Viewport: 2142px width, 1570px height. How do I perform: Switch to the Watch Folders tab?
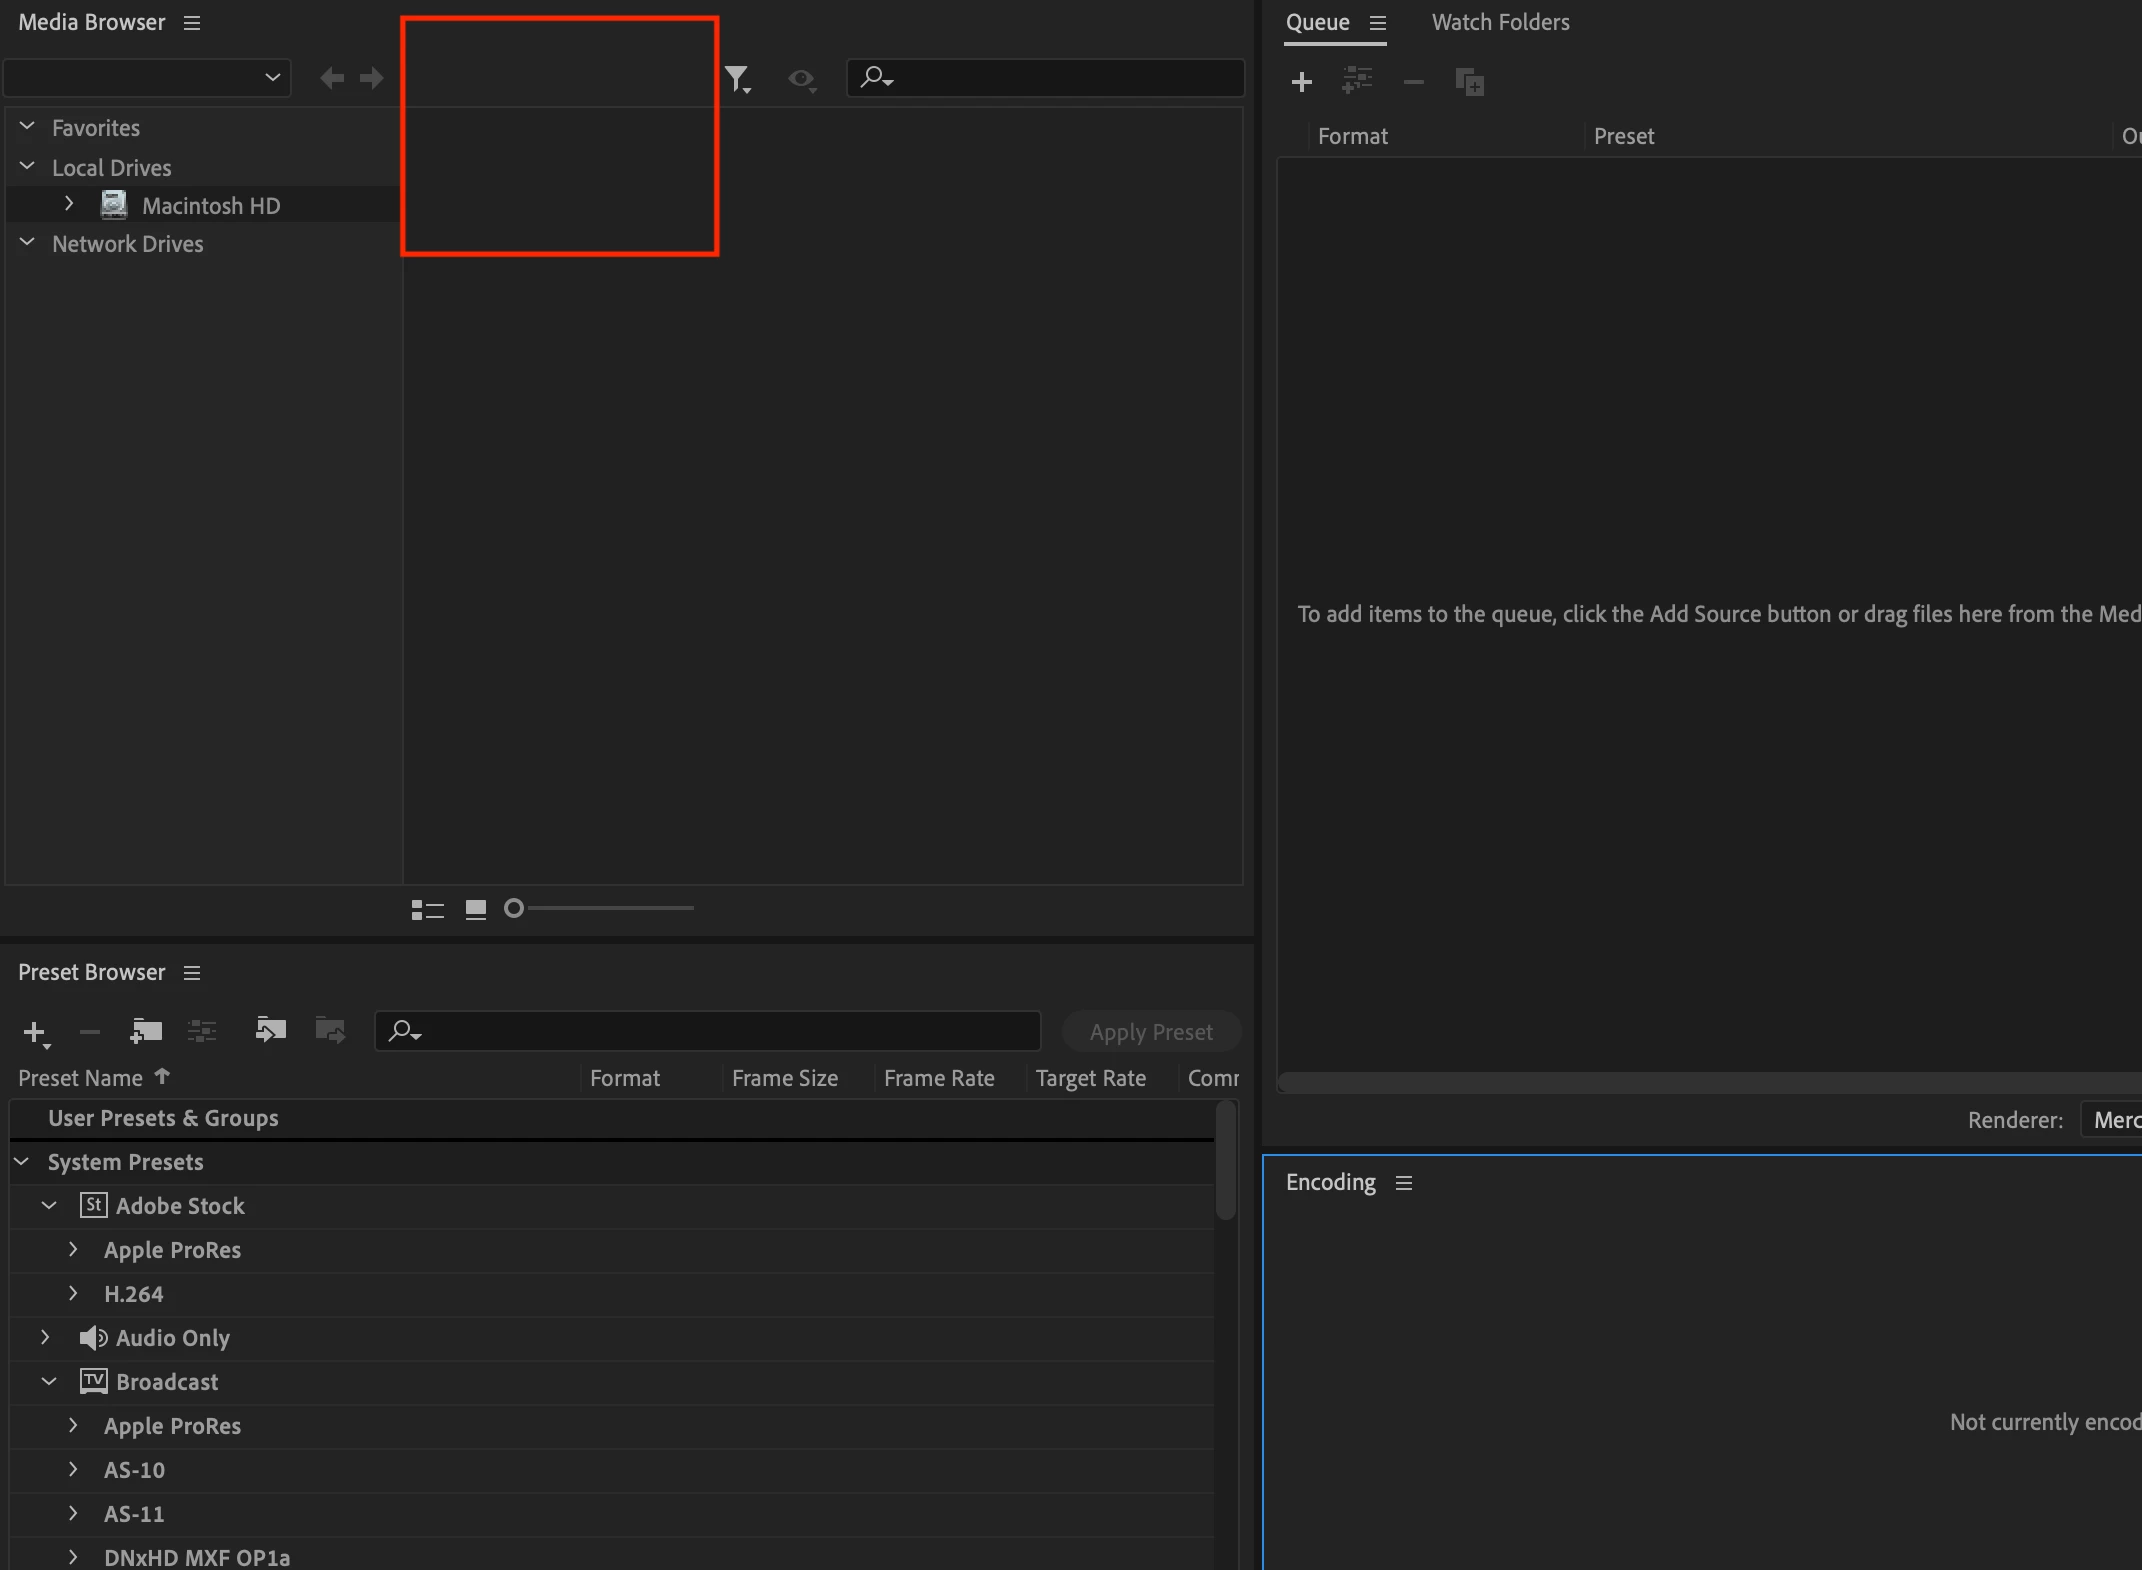coord(1500,22)
